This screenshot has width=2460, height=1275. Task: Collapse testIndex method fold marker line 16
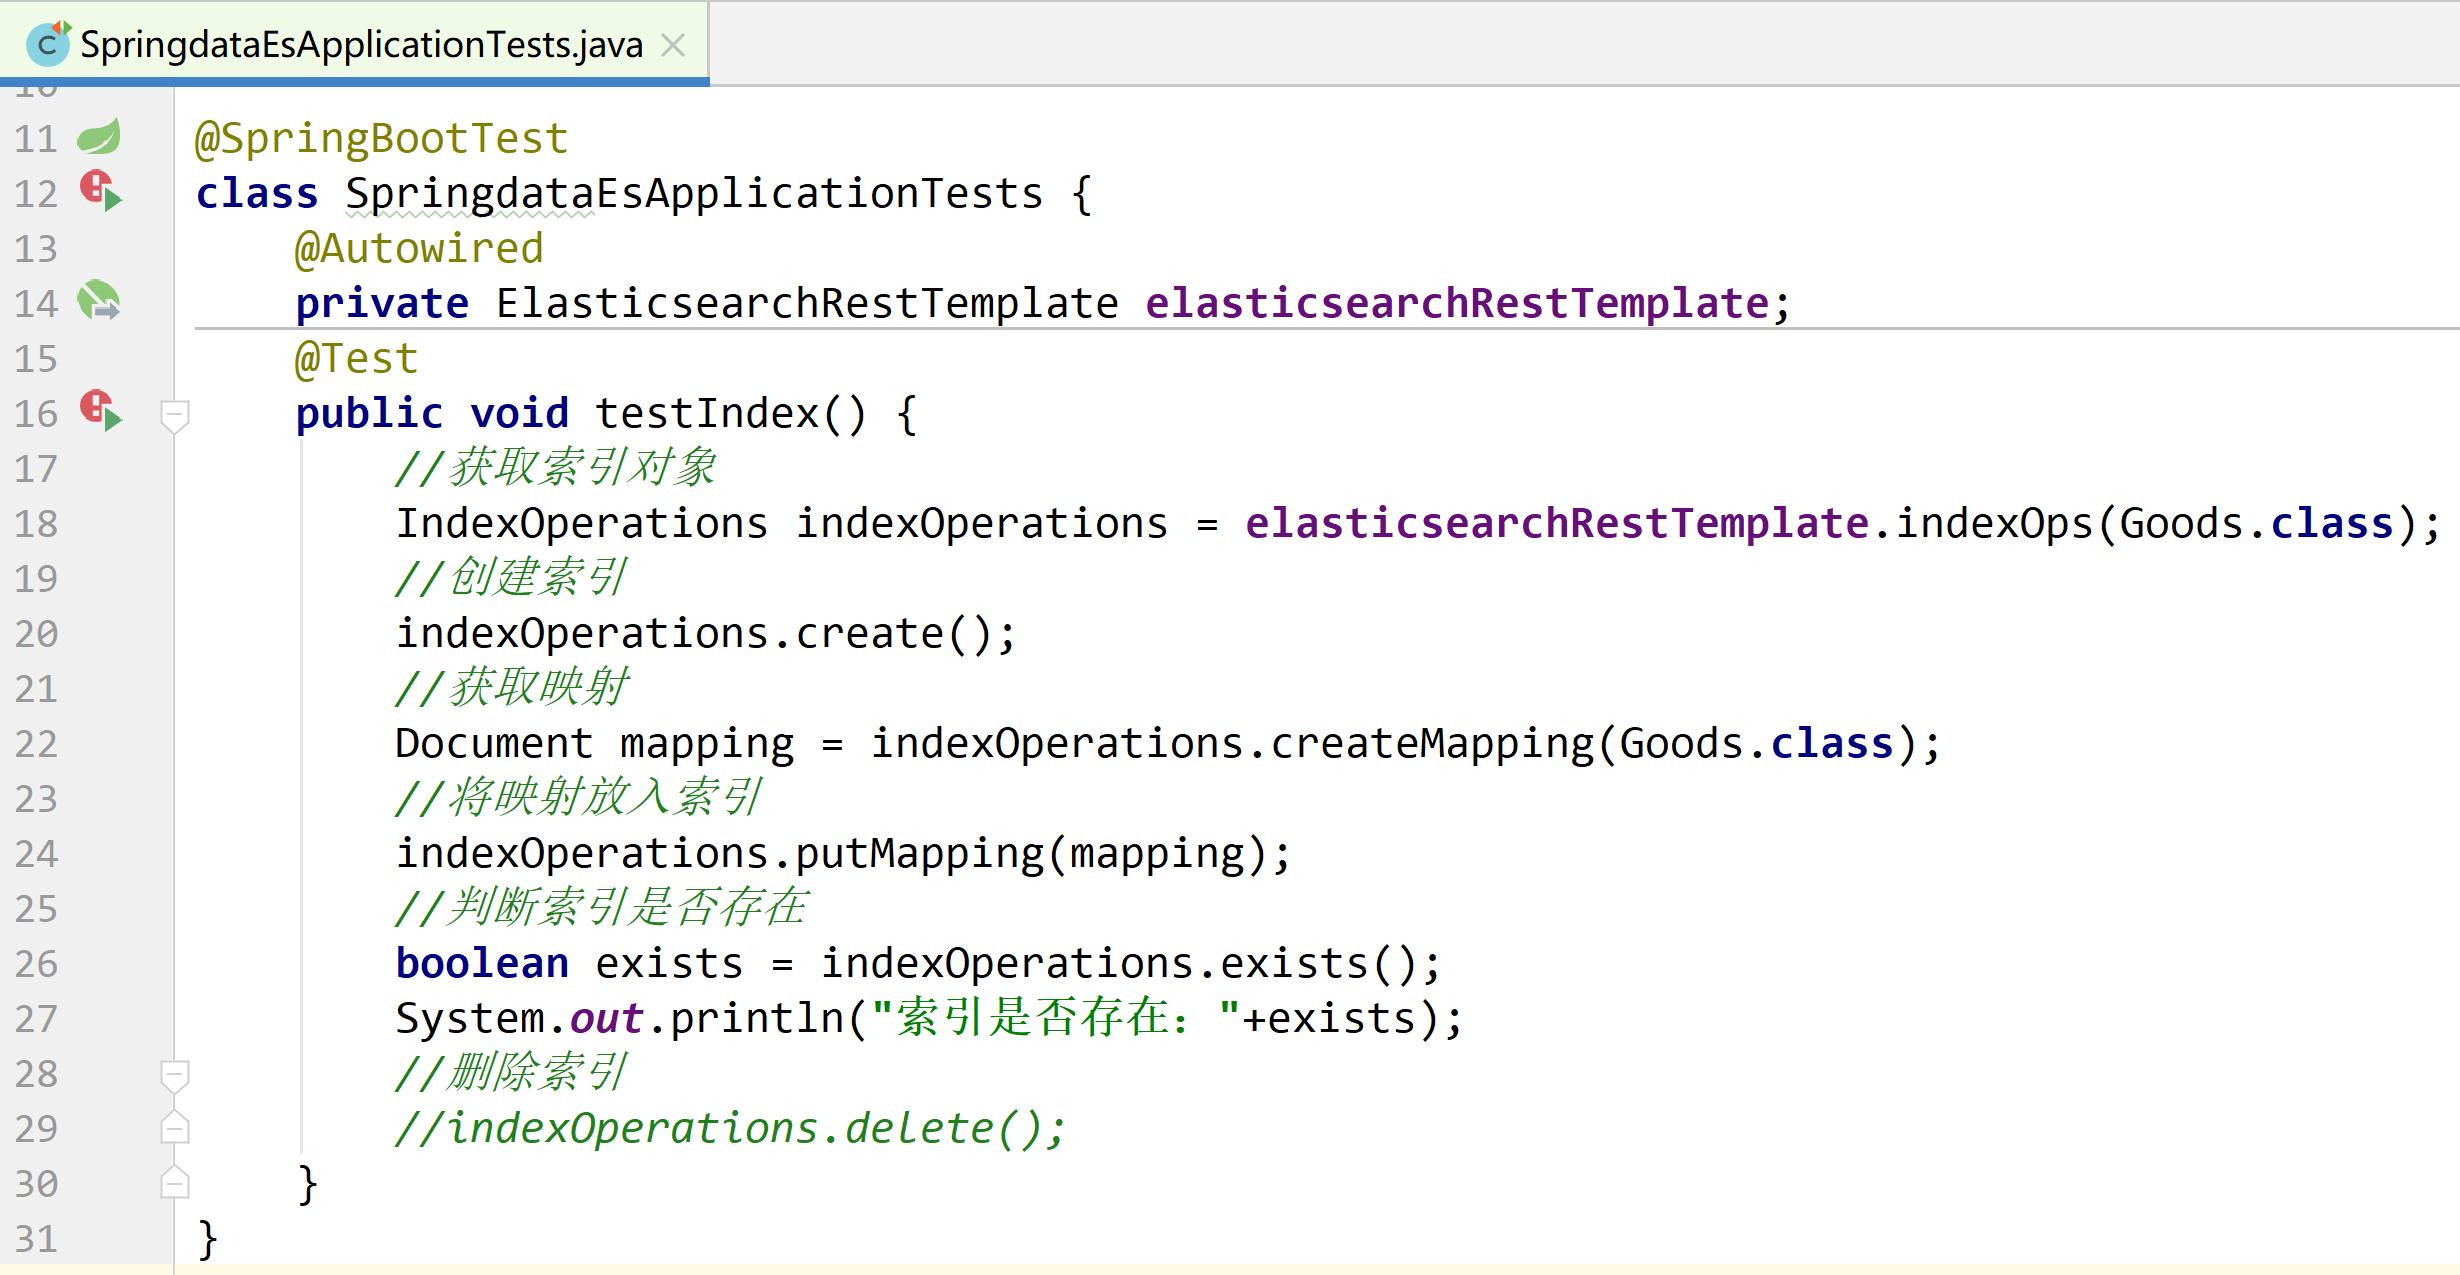175,415
